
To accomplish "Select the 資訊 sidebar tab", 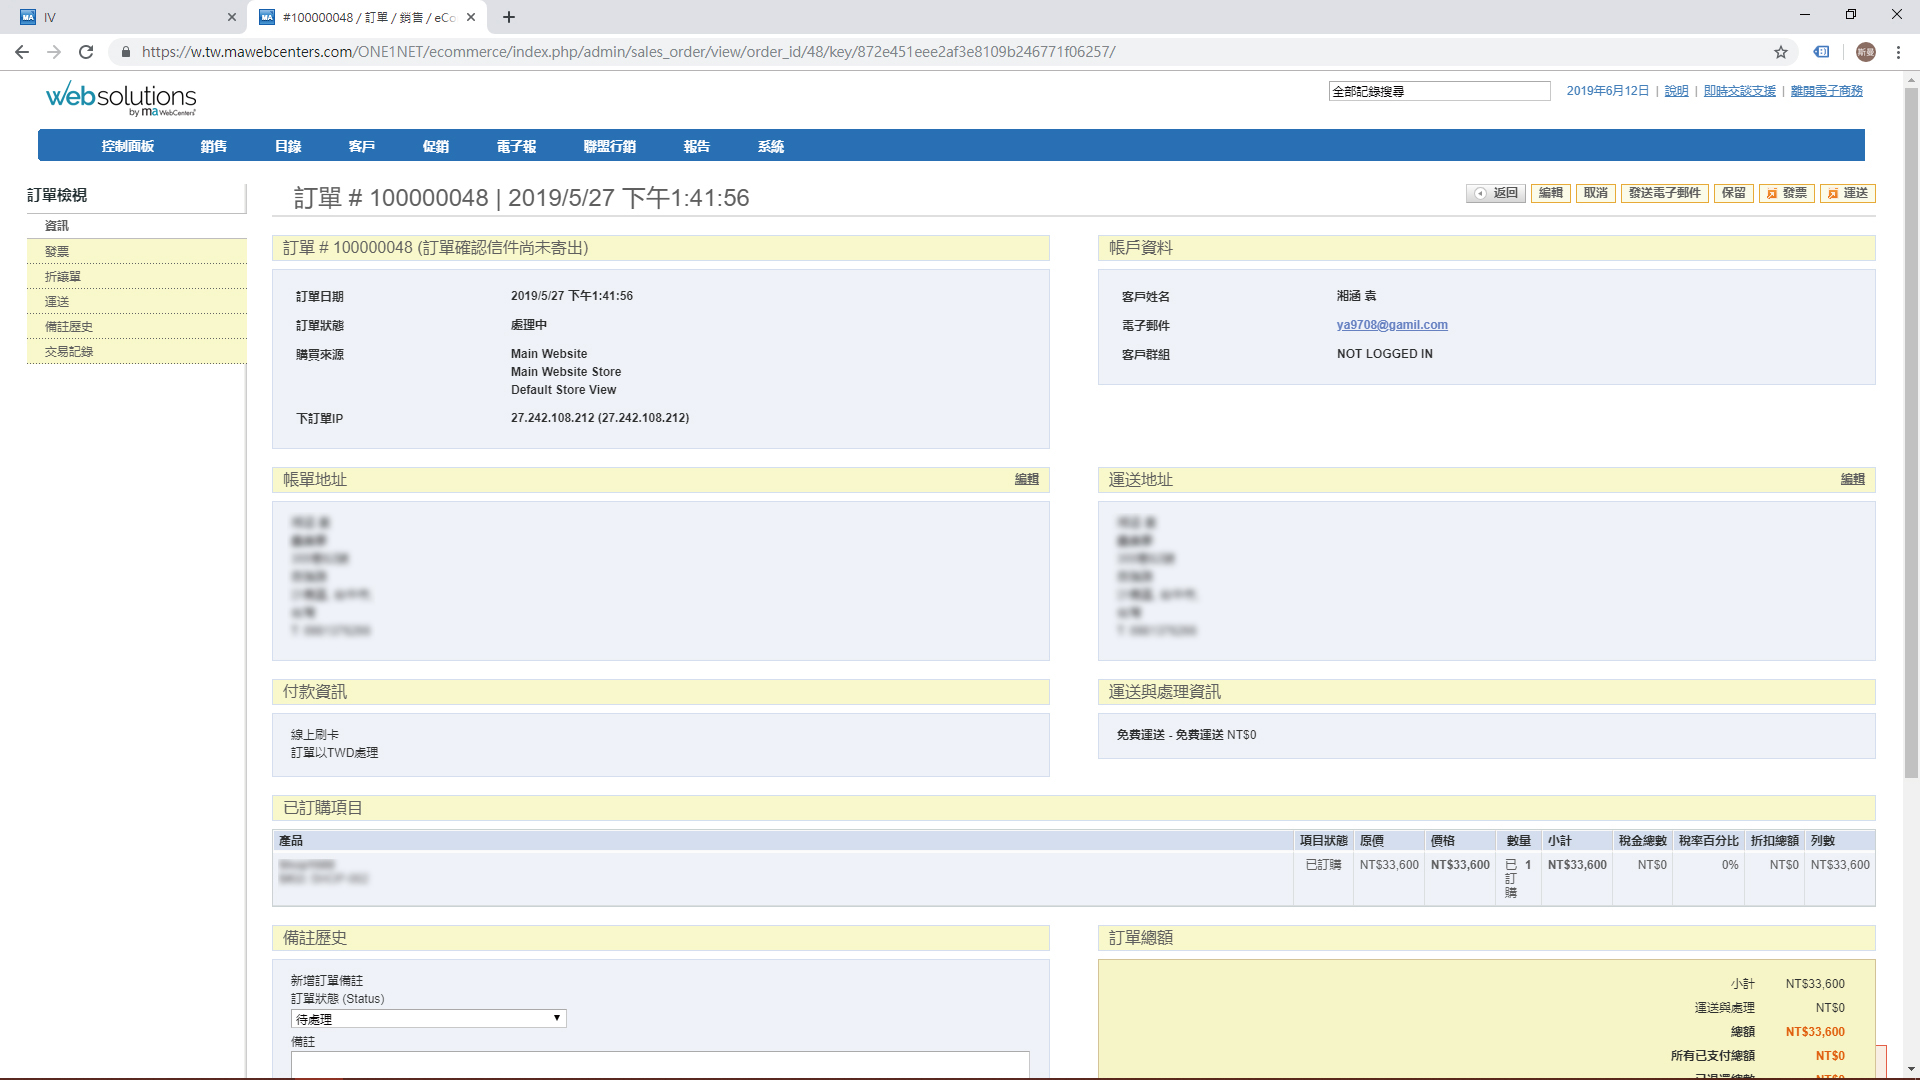I will pos(137,226).
